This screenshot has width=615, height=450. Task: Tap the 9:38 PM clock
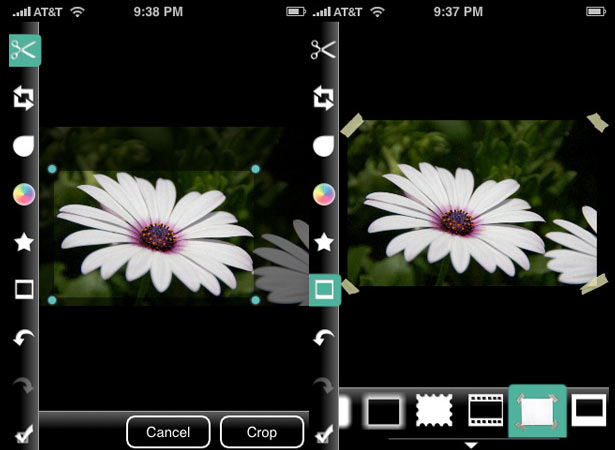point(158,12)
